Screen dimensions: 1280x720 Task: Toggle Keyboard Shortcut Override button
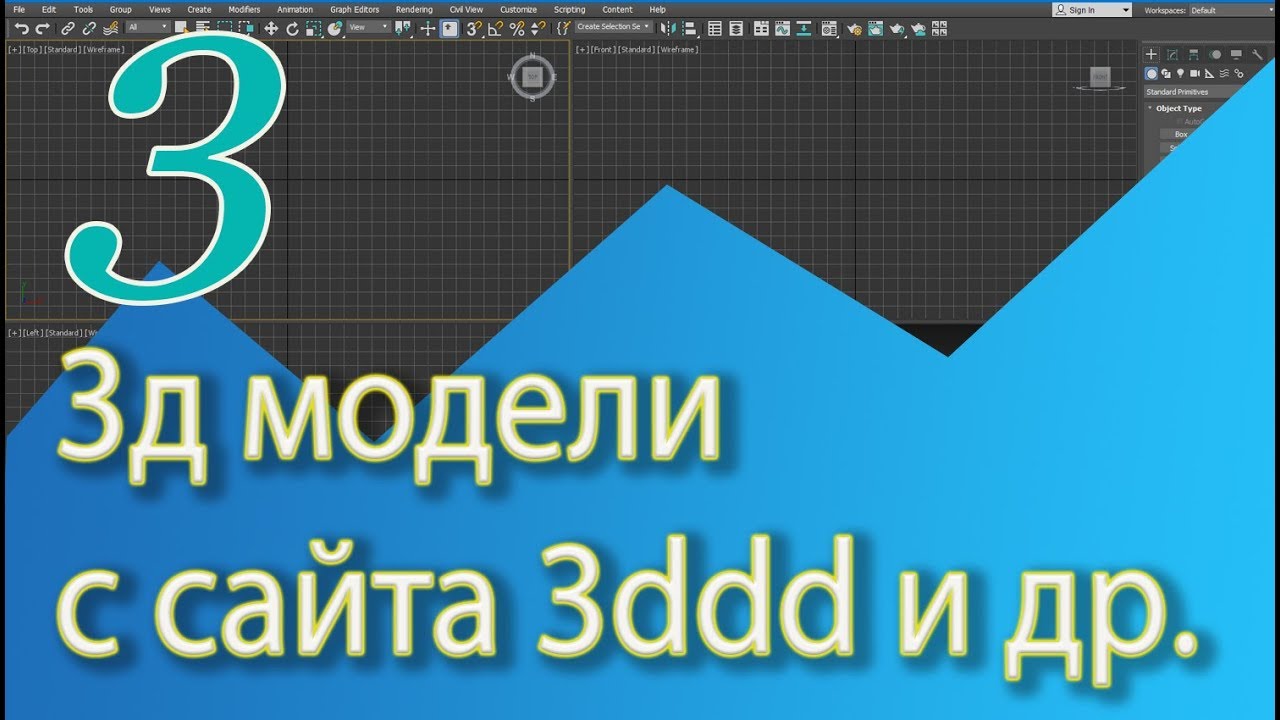click(x=450, y=28)
